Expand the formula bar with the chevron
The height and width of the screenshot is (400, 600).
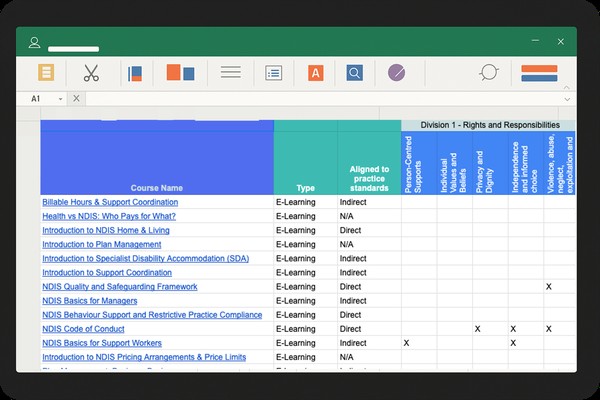click(x=567, y=100)
